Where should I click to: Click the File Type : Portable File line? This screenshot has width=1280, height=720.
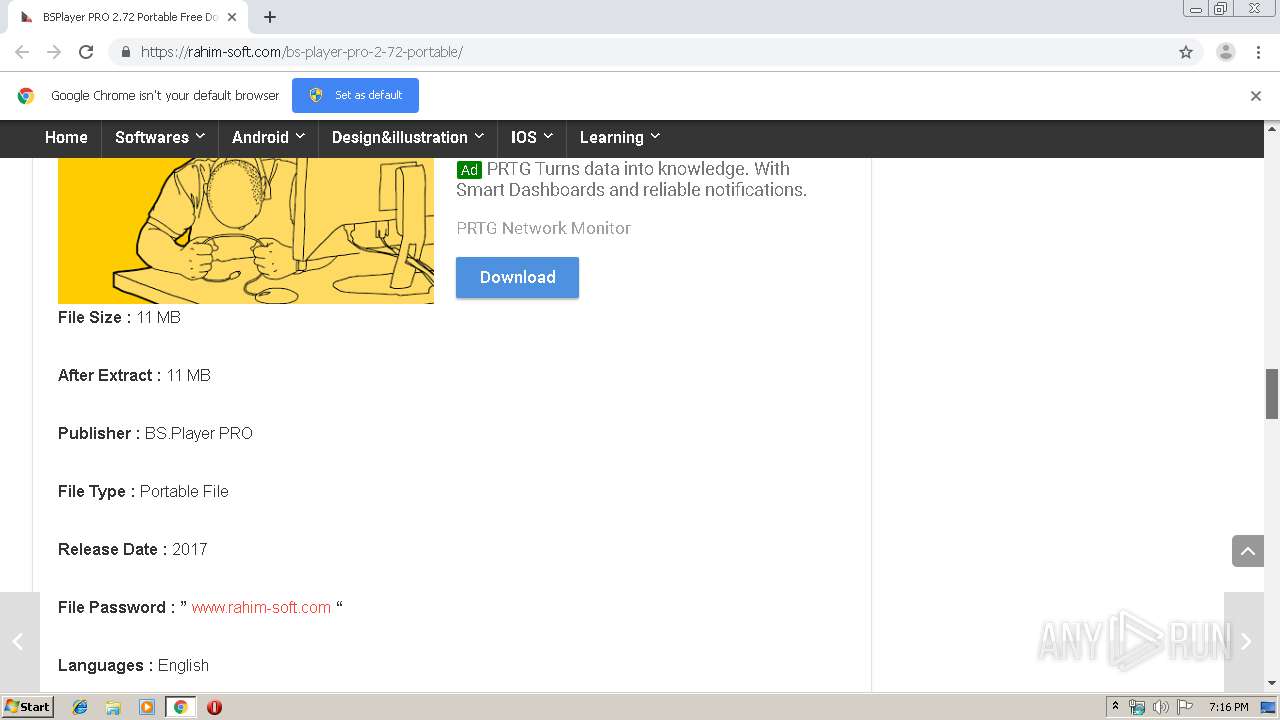pos(143,491)
